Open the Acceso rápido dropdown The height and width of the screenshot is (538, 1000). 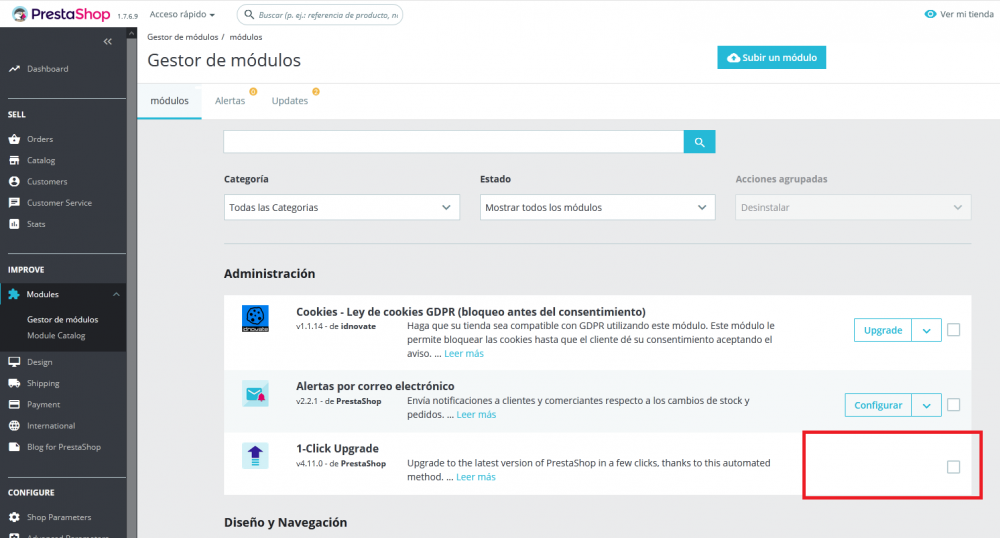[x=182, y=14]
